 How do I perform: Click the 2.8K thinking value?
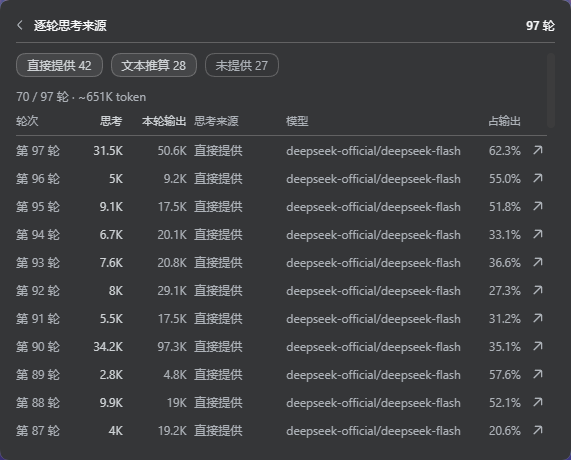111,374
